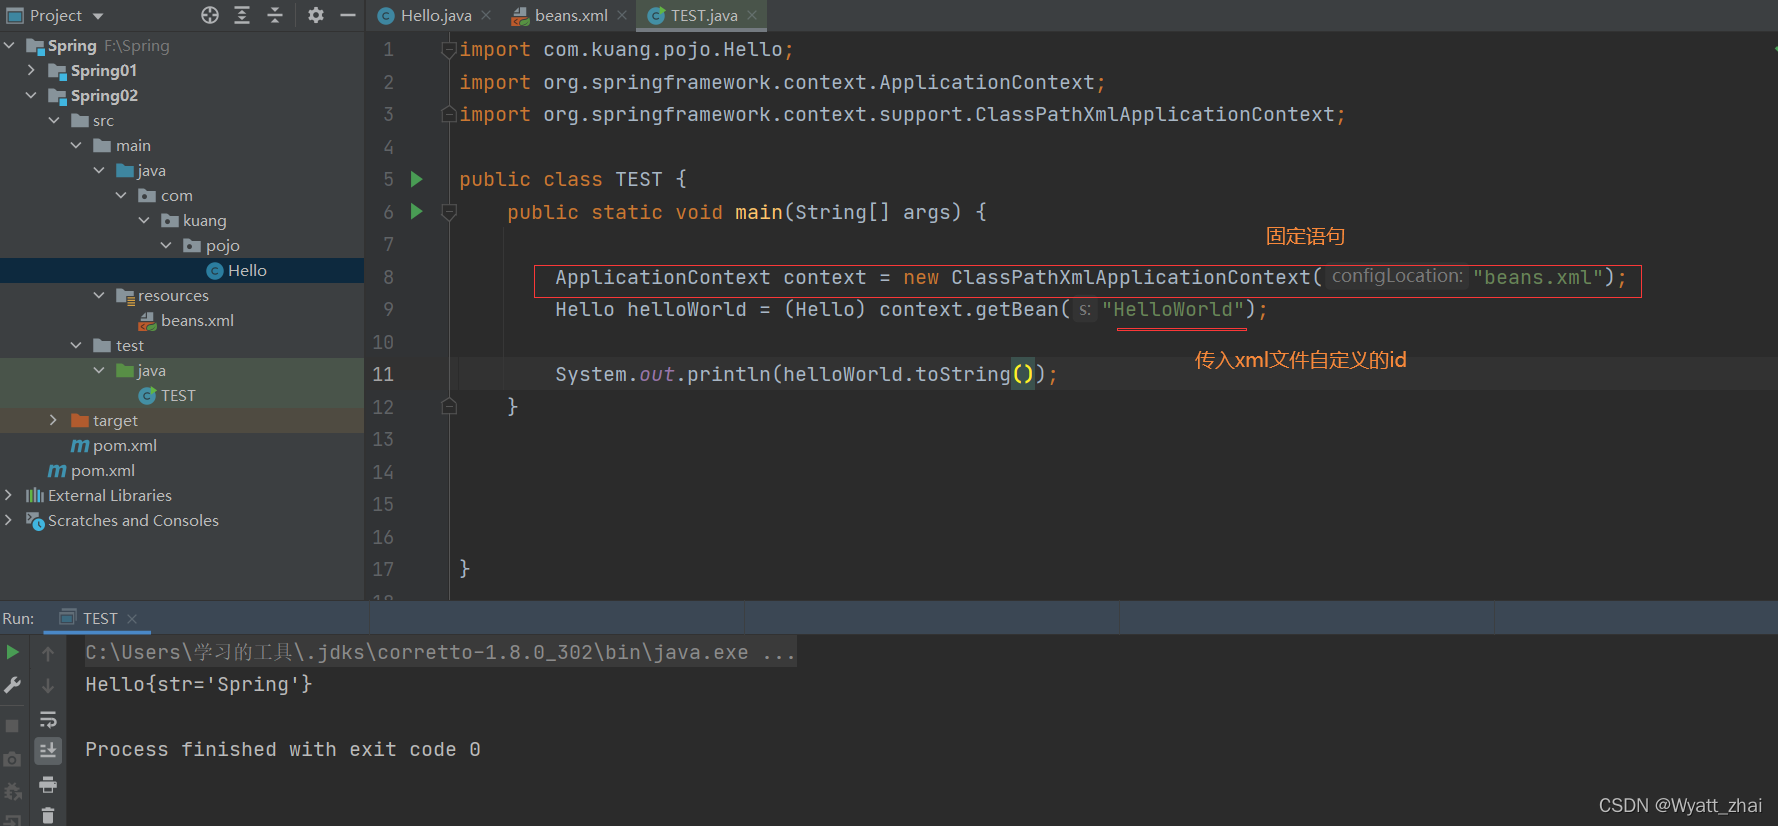The width and height of the screenshot is (1778, 826).
Task: Collapse the main folder
Action: pos(76,145)
